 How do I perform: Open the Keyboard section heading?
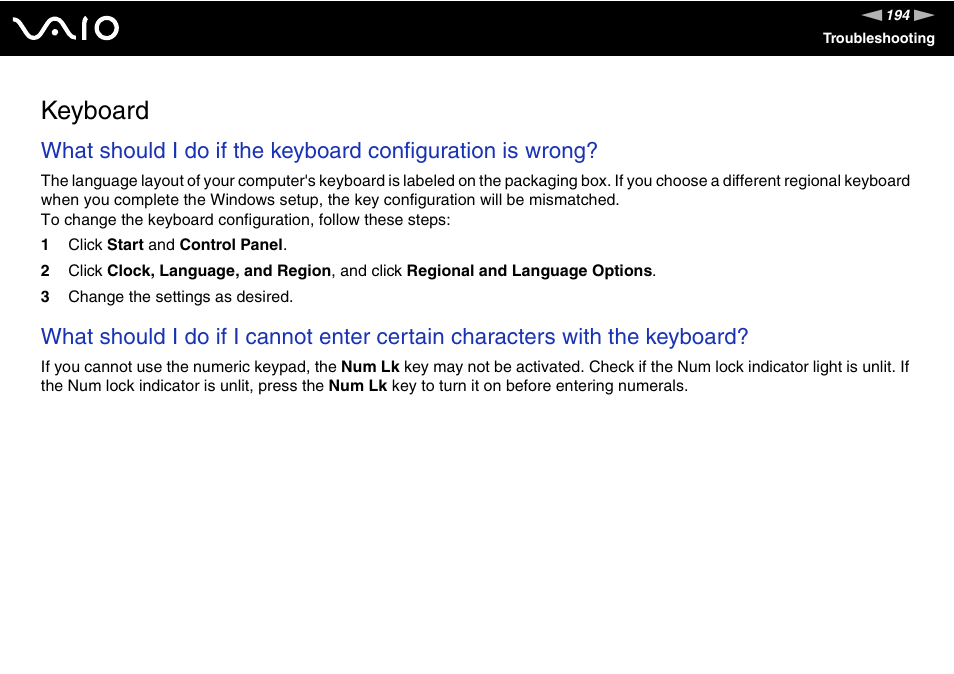point(95,111)
